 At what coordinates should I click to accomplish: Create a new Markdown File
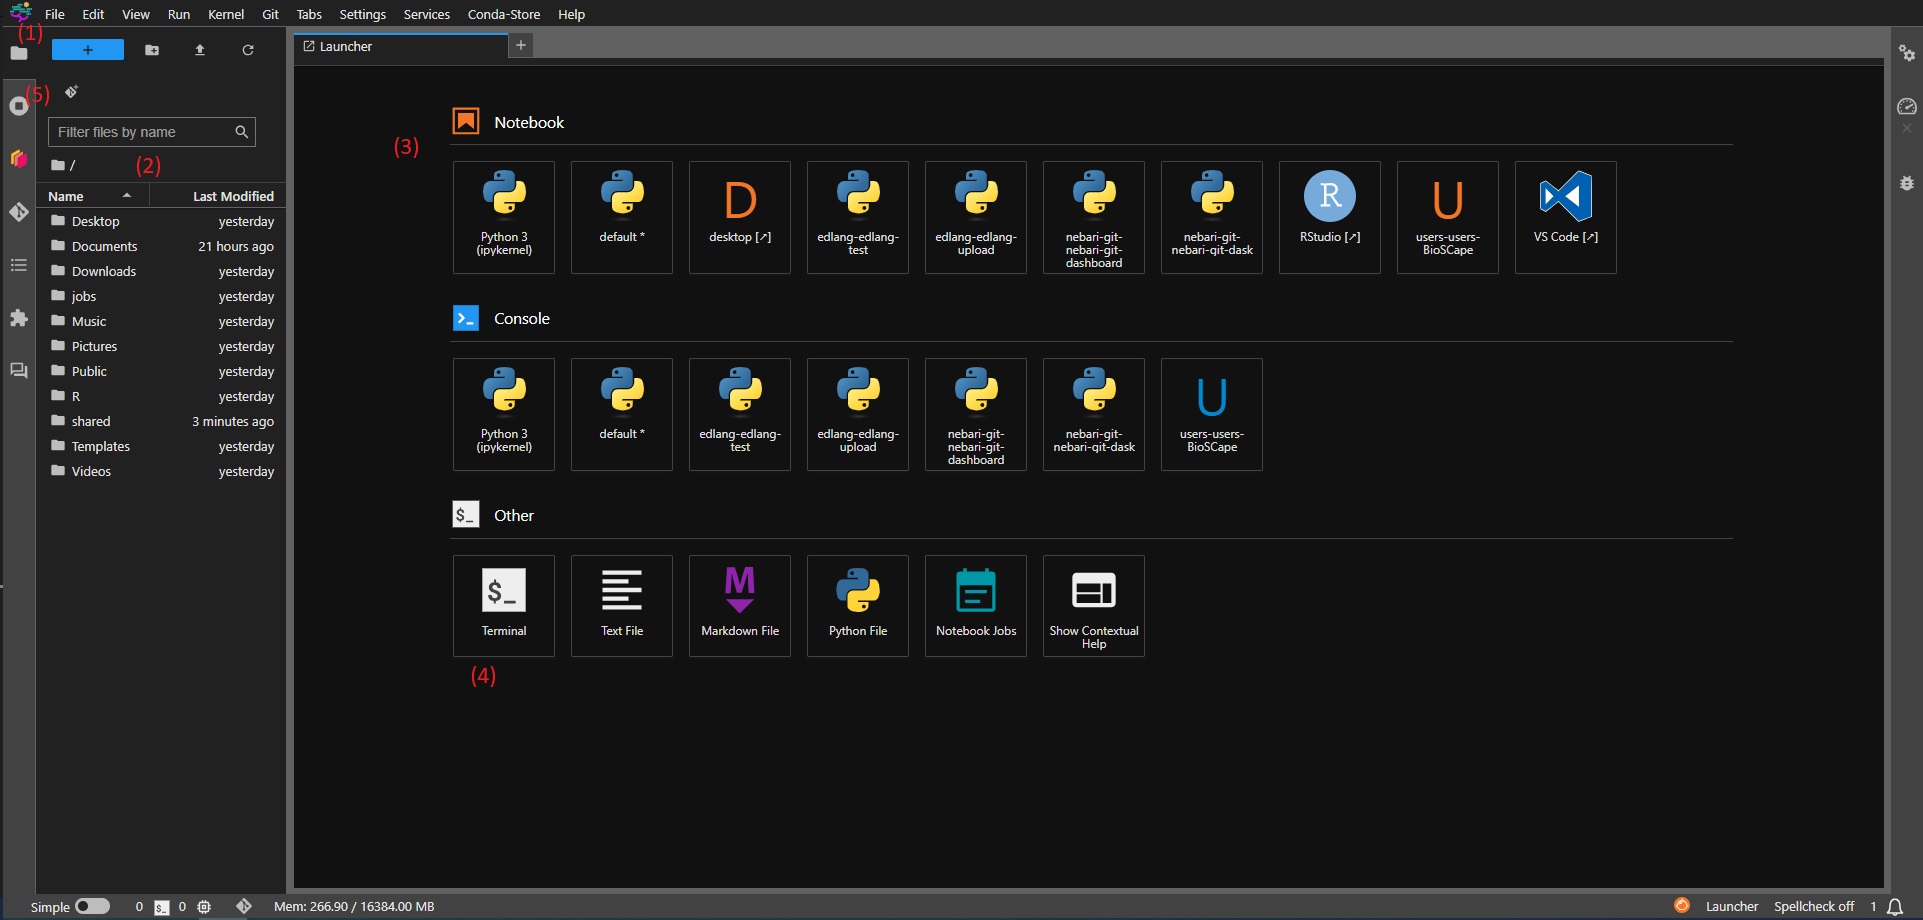tap(740, 606)
